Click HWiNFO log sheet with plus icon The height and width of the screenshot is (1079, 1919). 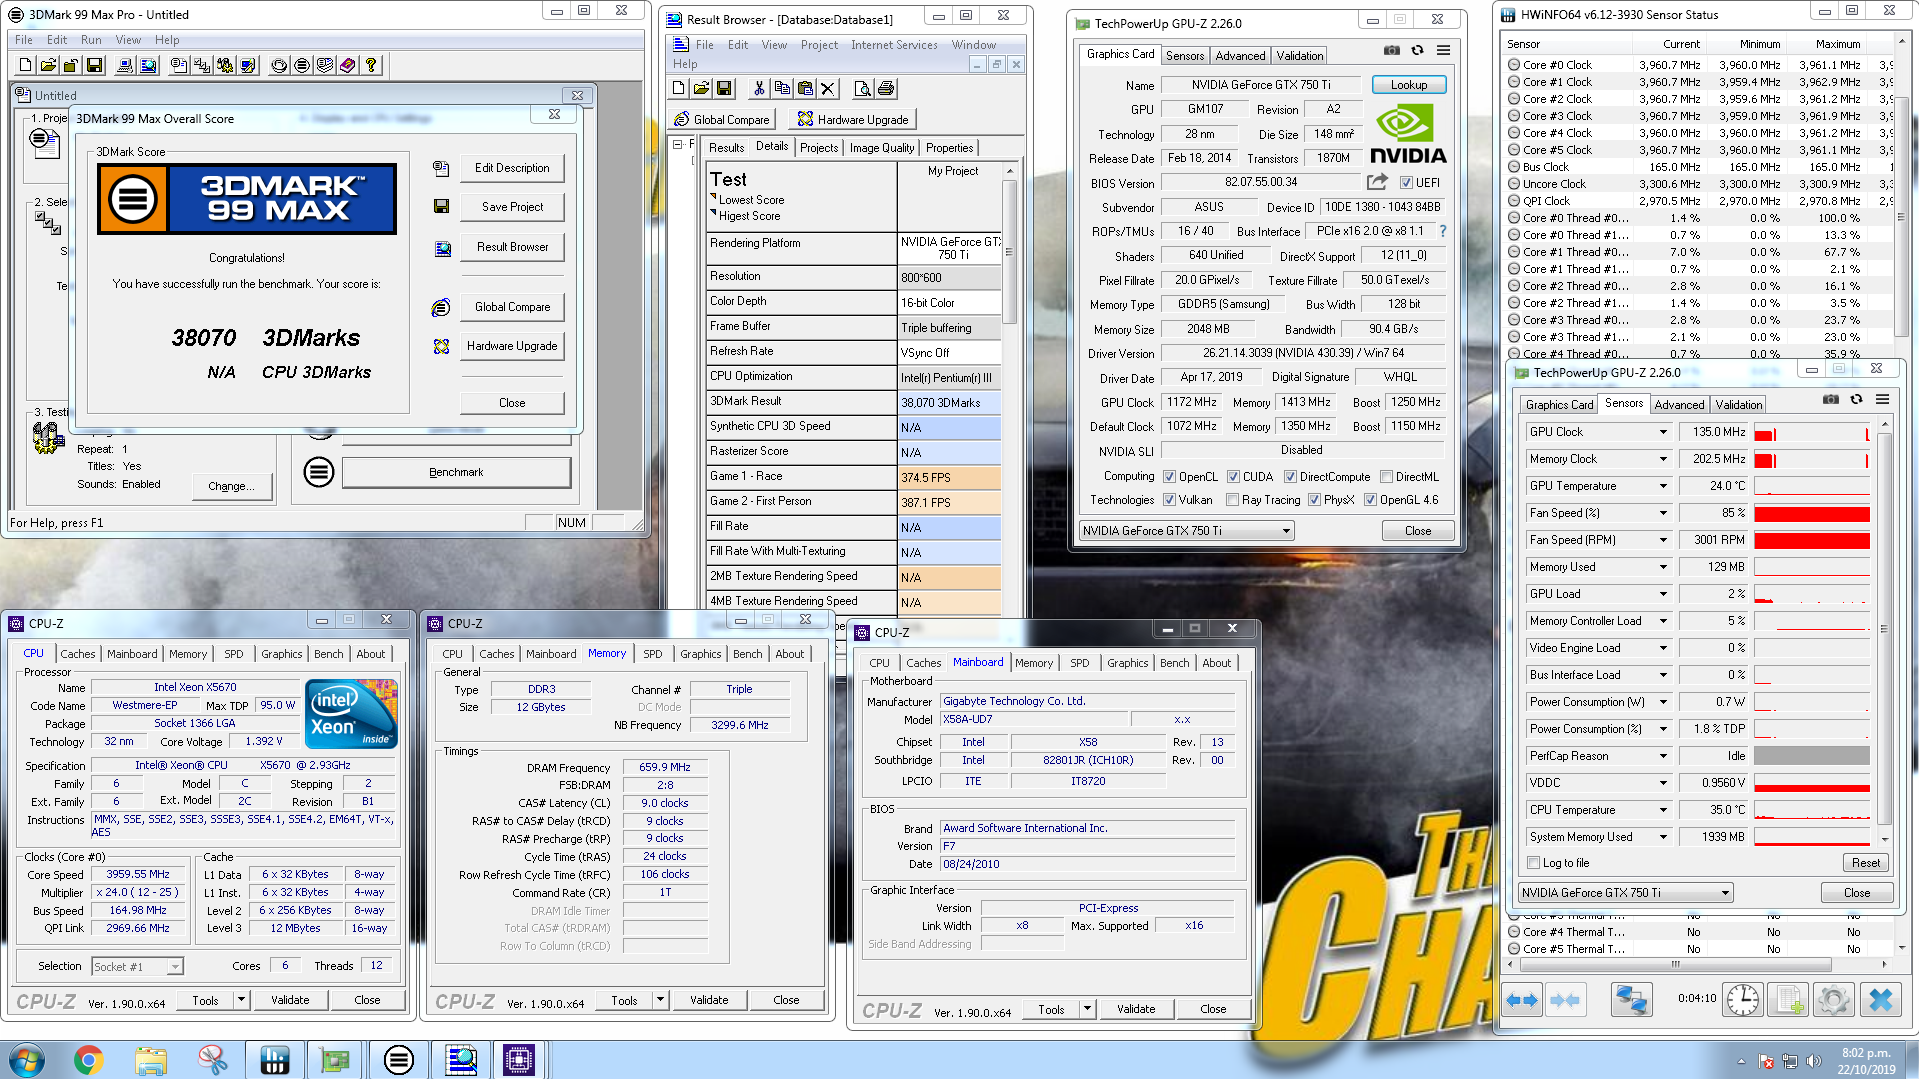[x=1789, y=999]
